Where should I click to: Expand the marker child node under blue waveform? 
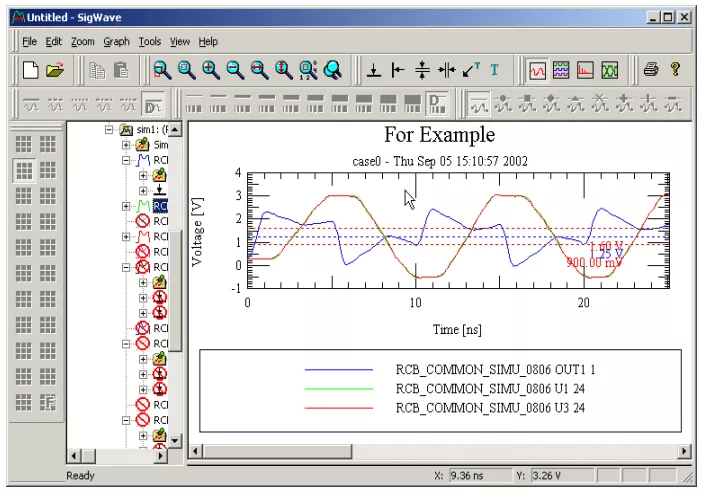[143, 191]
